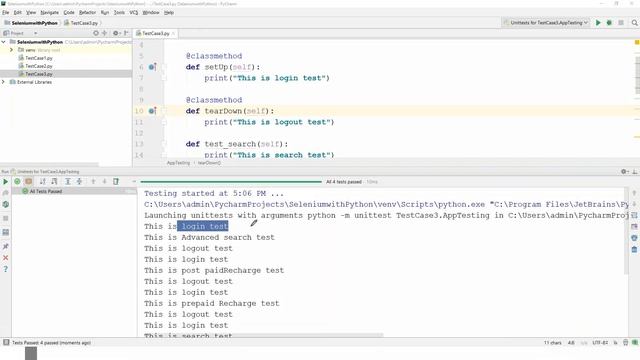Screen dimensions: 640x360
Task: Fold tearDown method in gutter
Action: click(x=164, y=111)
